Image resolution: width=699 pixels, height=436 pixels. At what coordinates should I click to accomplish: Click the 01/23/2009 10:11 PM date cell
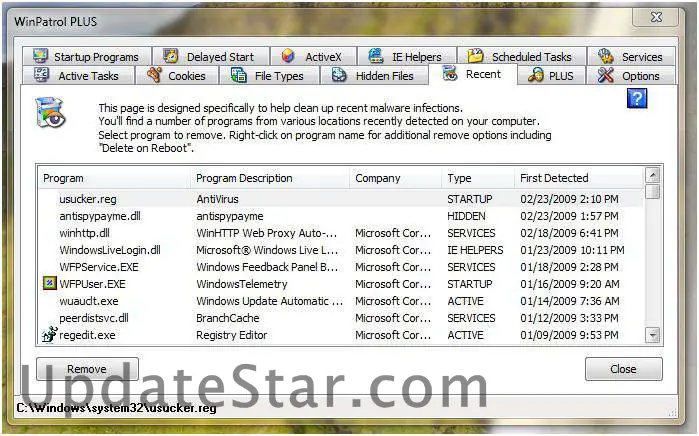coord(572,250)
